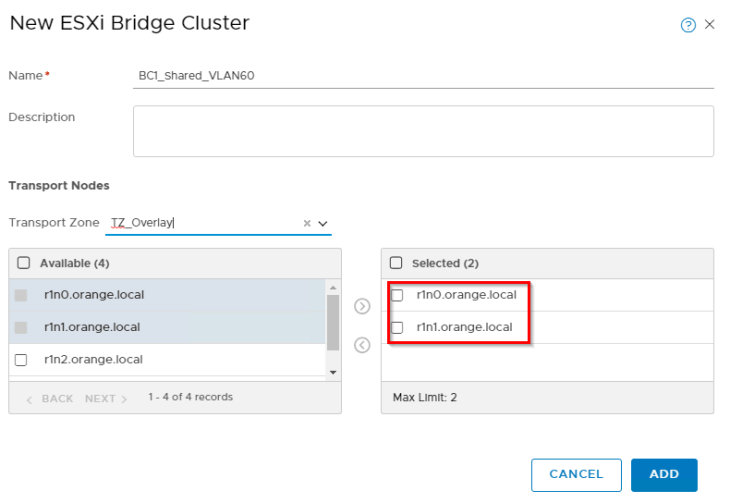Check r1n0.orange.local in Selected list

pyautogui.click(x=398, y=295)
